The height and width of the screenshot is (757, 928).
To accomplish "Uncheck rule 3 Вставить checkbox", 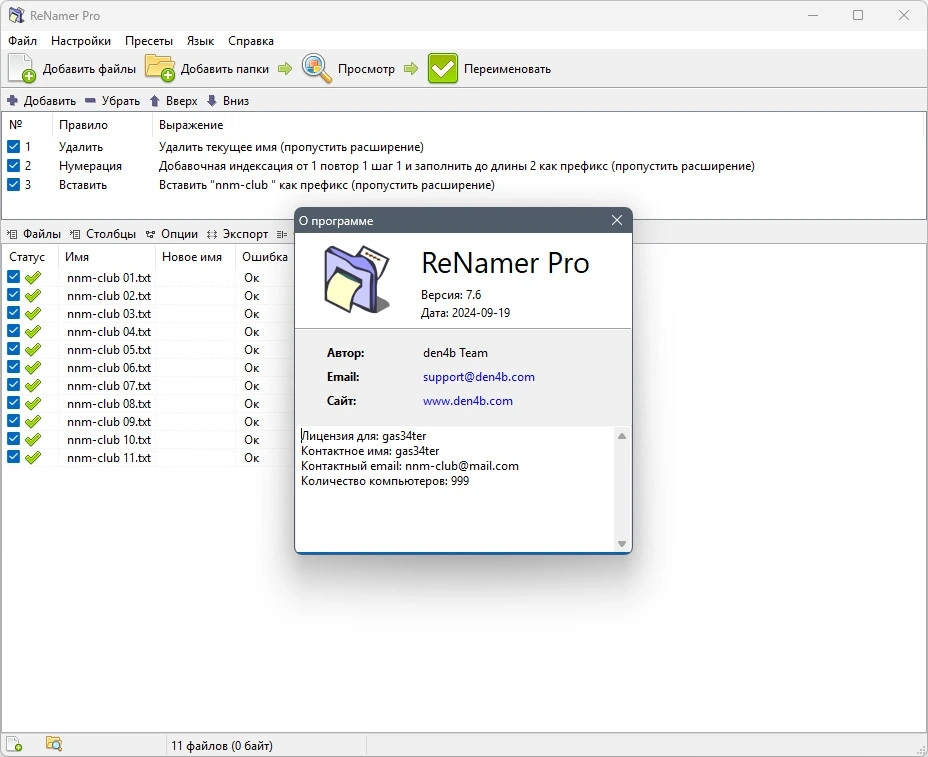I will pyautogui.click(x=14, y=184).
